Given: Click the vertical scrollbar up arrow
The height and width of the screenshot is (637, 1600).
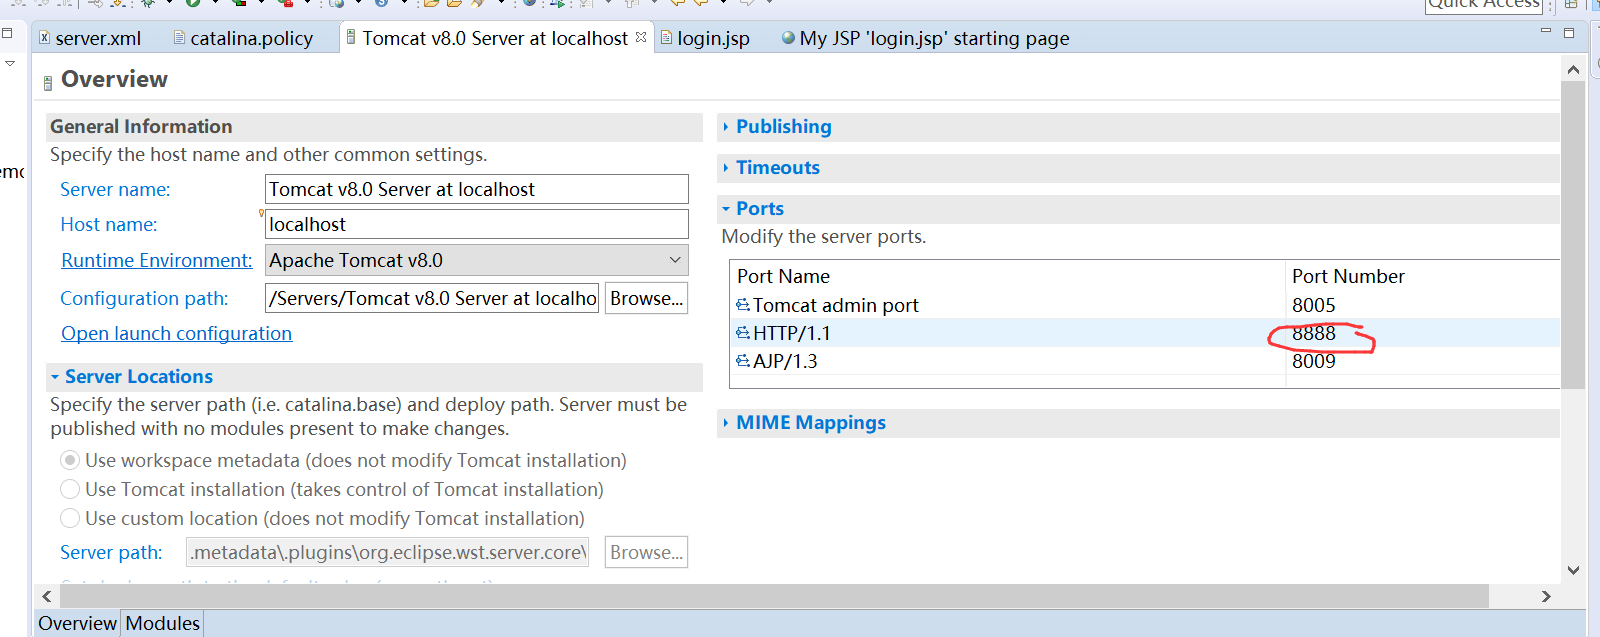Looking at the screenshot, I should (1573, 69).
